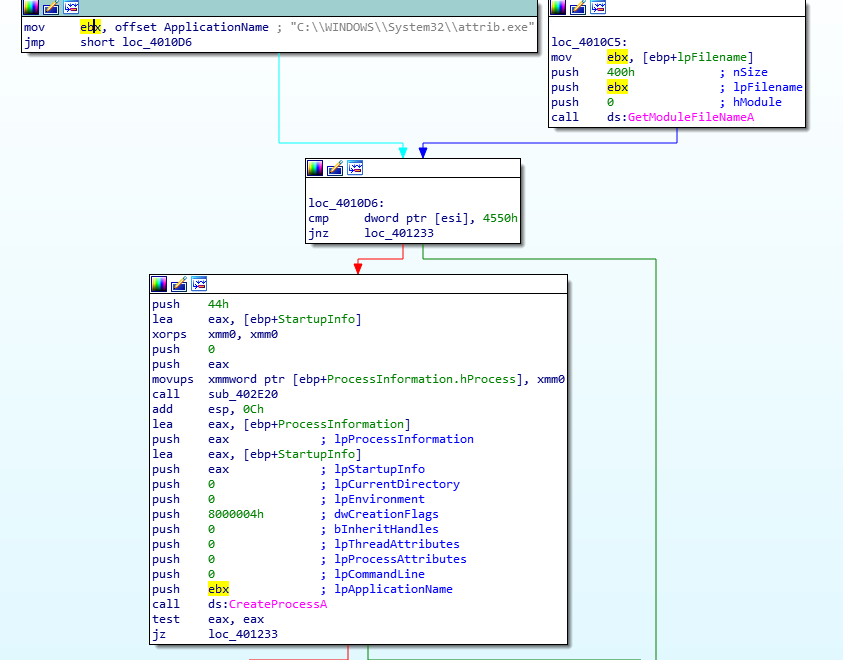The image size is (843, 660).
Task: Click loc_401233 in the jnz instruction
Action: pyautogui.click(x=398, y=233)
